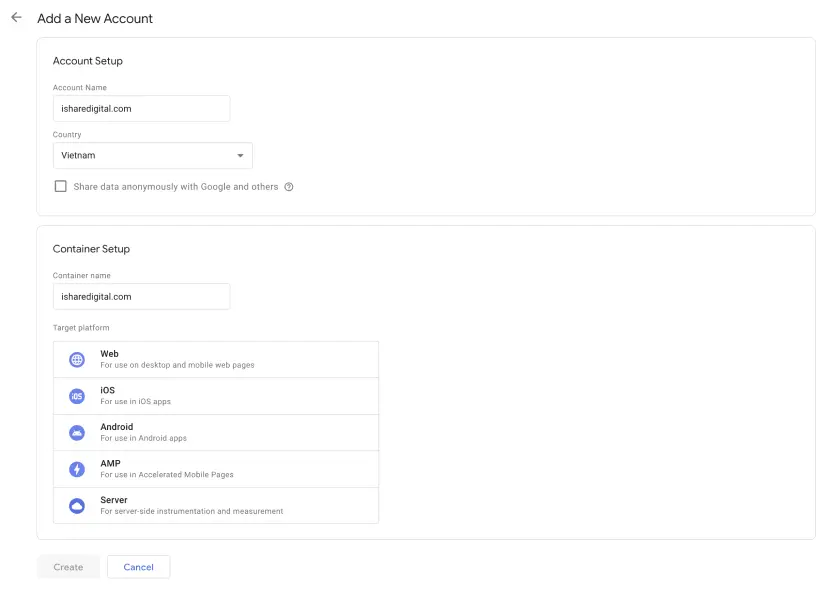Enable Share data anonymously with Google checkbox
Viewport: 826px width, 591px height.
tap(61, 186)
